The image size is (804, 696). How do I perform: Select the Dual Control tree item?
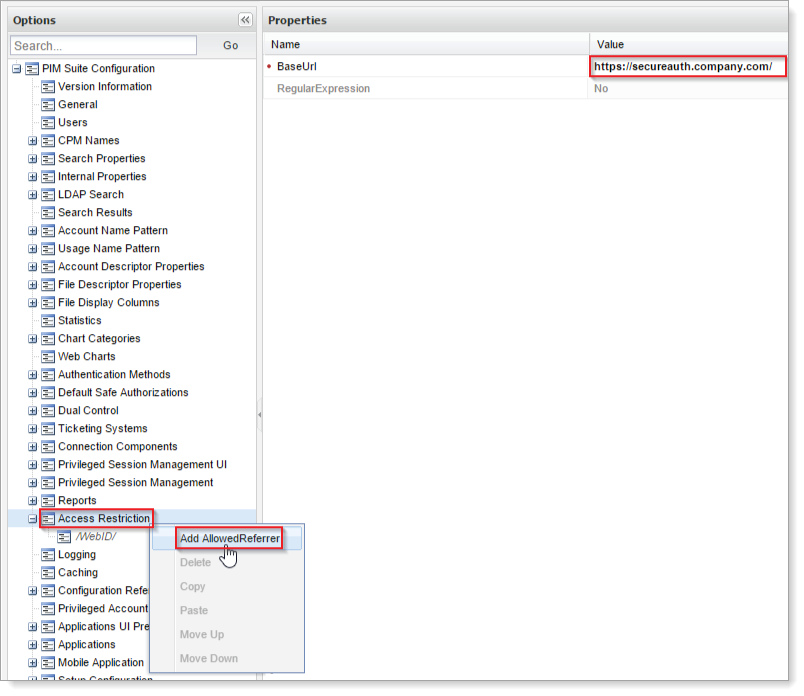coord(88,411)
